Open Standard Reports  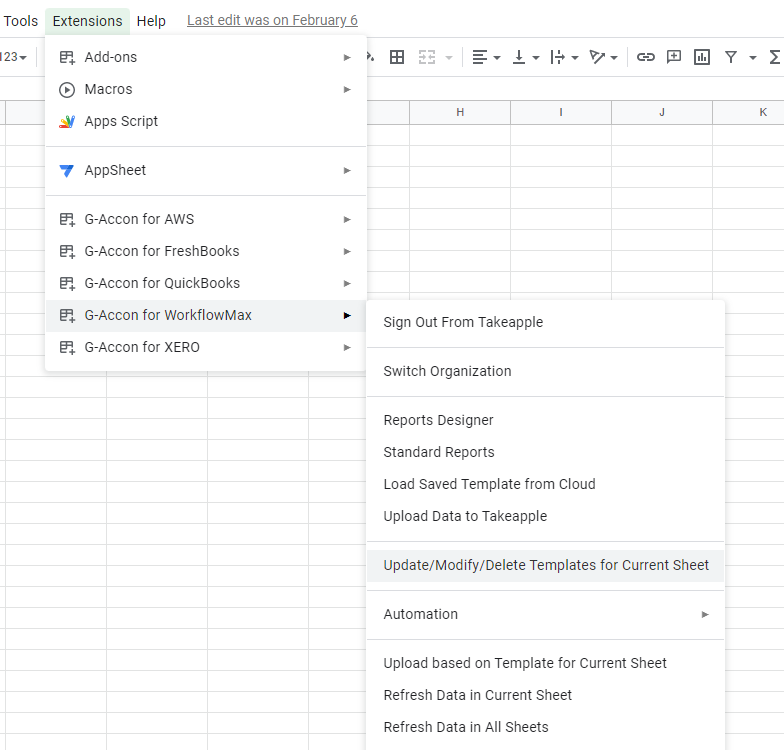(546, 452)
